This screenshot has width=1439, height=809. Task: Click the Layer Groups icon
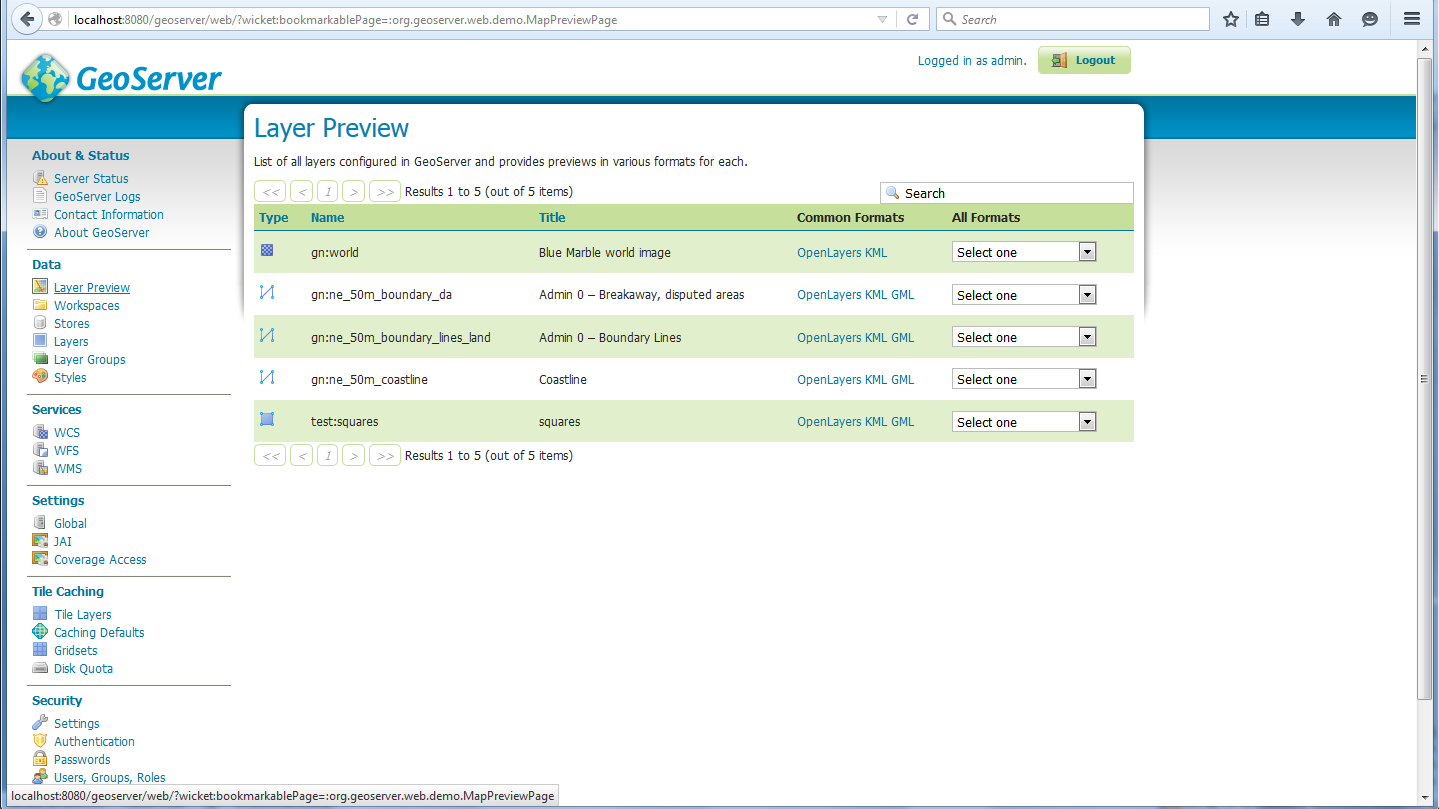pyautogui.click(x=40, y=359)
